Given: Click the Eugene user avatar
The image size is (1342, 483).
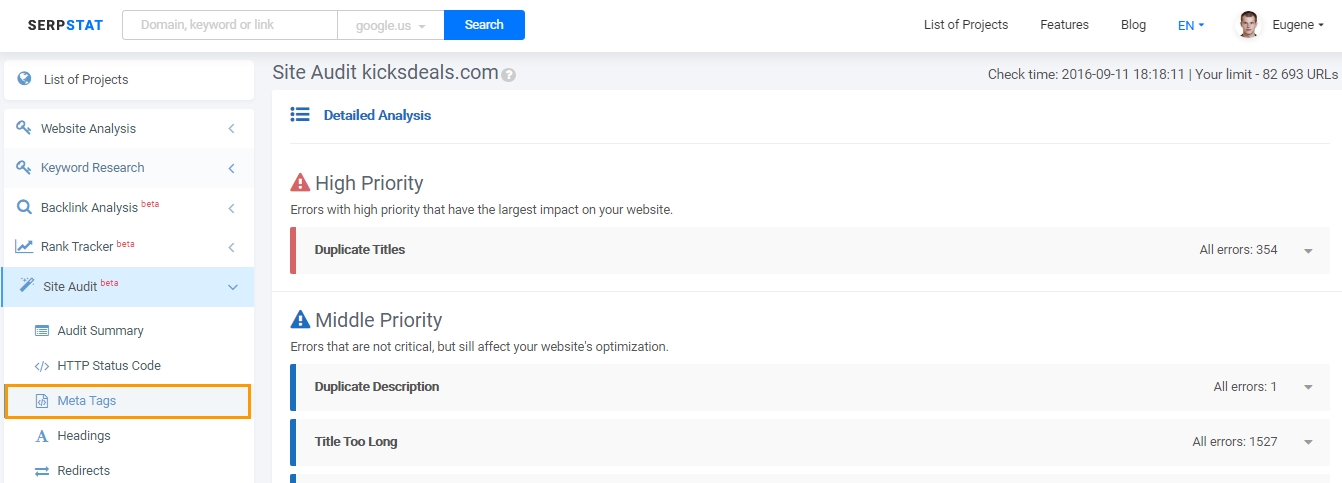Looking at the screenshot, I should coord(1249,25).
